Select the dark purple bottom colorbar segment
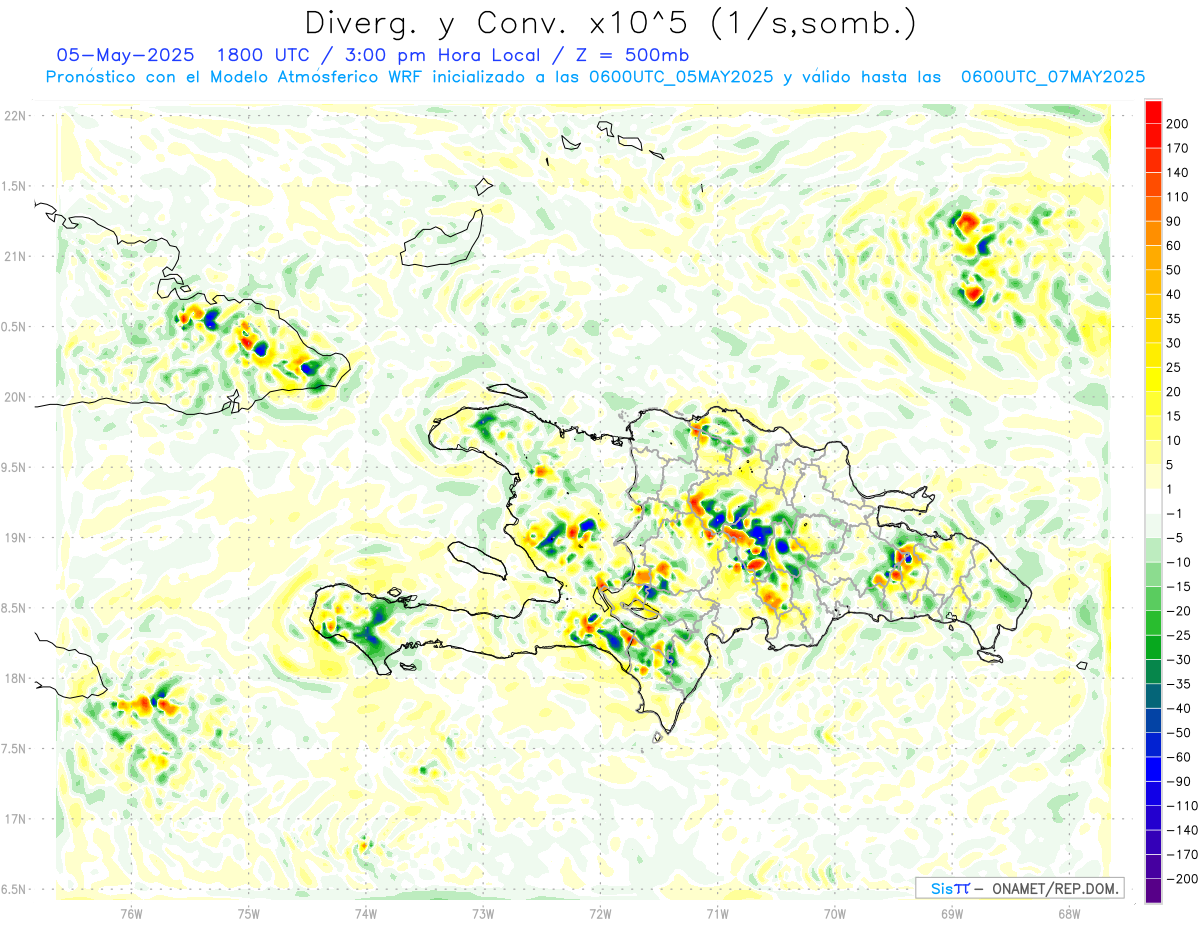The width and height of the screenshot is (1200, 927). coord(1153,891)
